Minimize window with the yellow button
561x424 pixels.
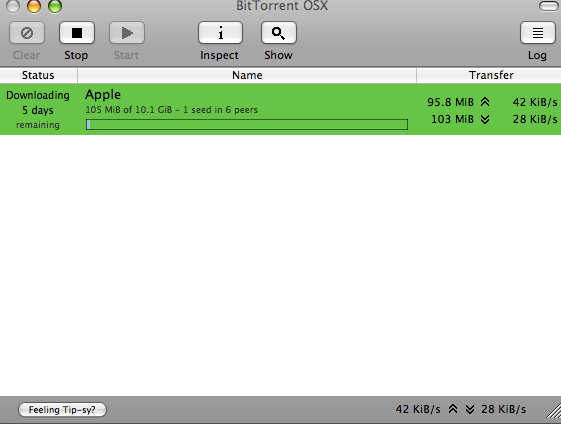click(34, 6)
